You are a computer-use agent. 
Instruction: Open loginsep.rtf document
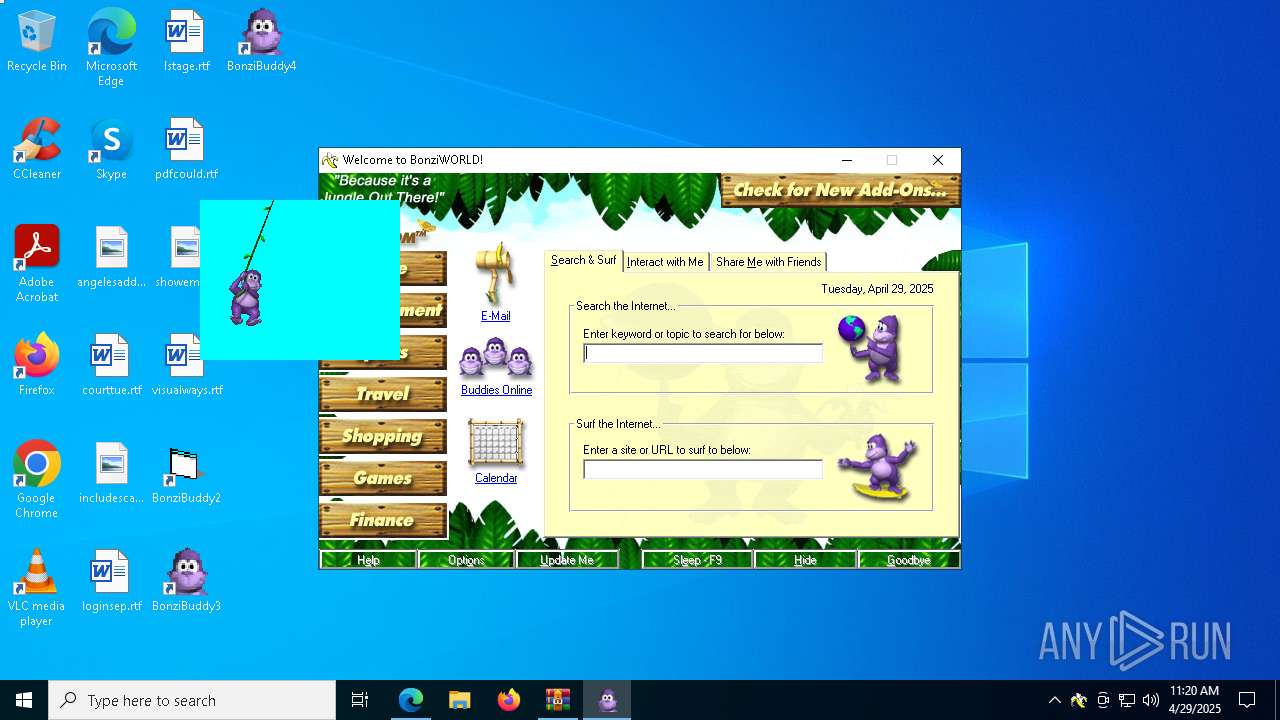111,582
